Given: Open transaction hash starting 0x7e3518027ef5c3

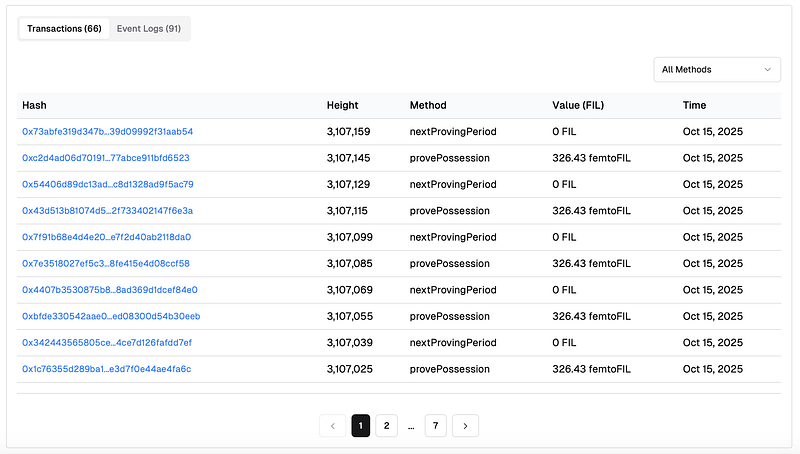Looking at the screenshot, I should [x=105, y=264].
